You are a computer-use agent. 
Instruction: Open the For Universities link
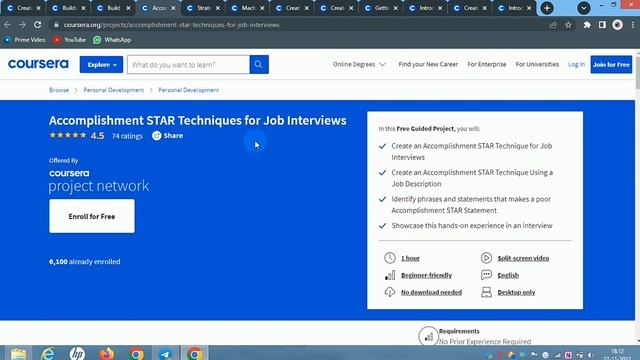pyautogui.click(x=537, y=64)
